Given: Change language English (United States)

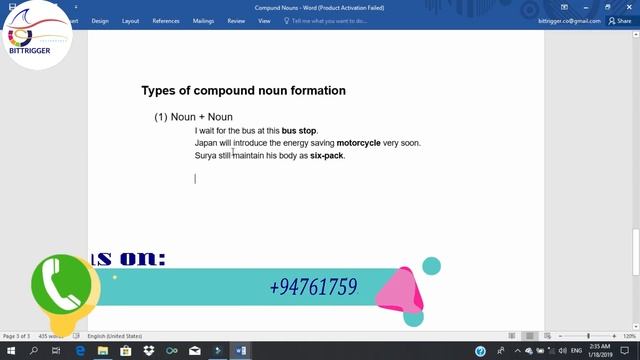Looking at the screenshot, I should (x=115, y=336).
